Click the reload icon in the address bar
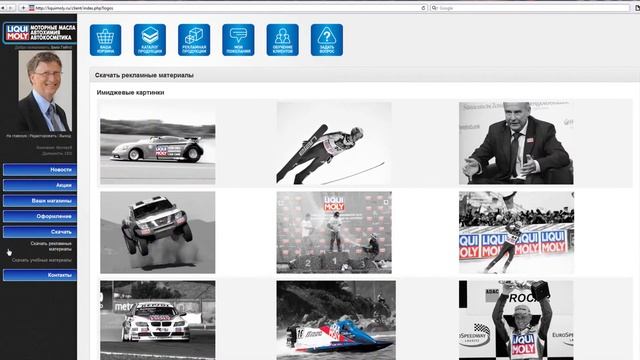Viewport: 640px width, 360px height. point(423,8)
